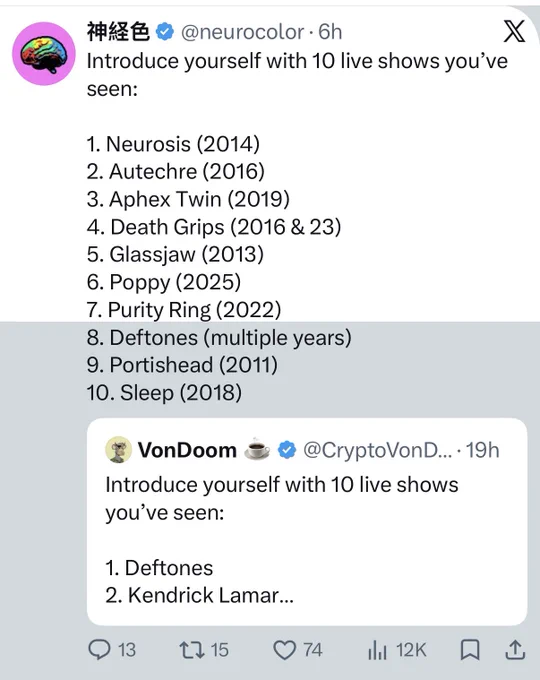540x680 pixels.
Task: Repost this tweet using the retweet icon
Action: (192, 650)
